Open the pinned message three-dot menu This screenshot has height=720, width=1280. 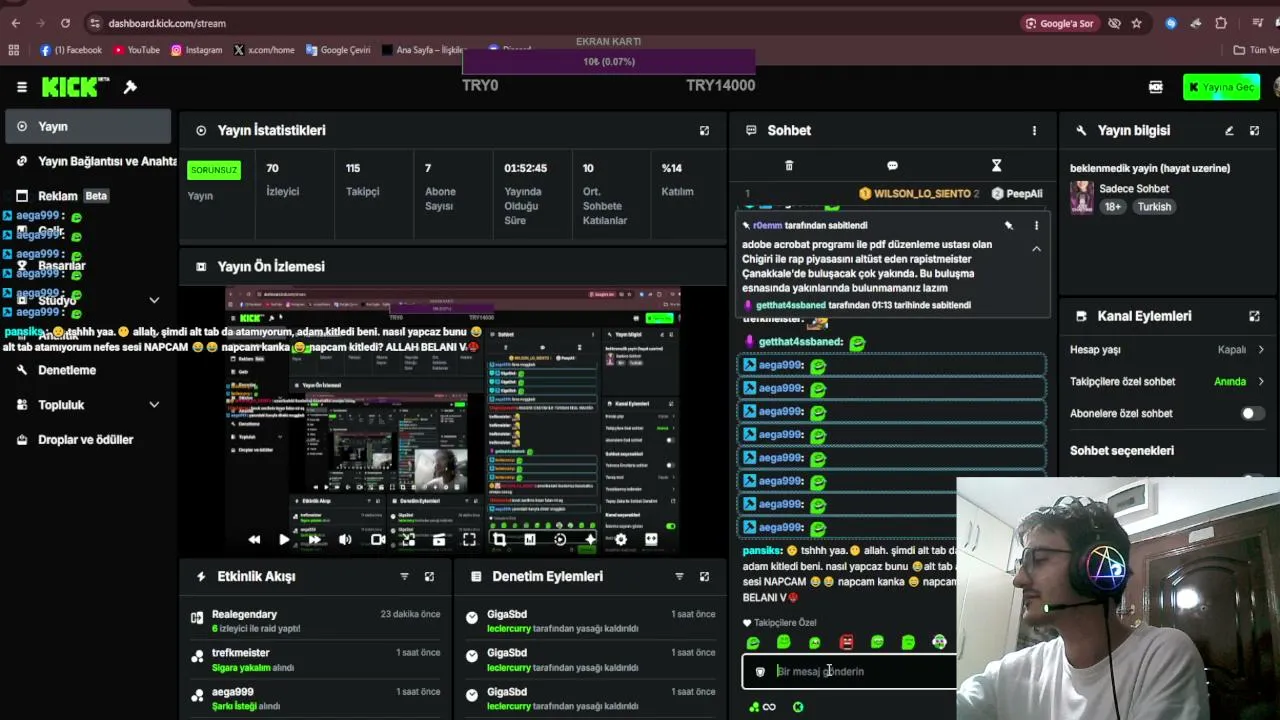1036,225
